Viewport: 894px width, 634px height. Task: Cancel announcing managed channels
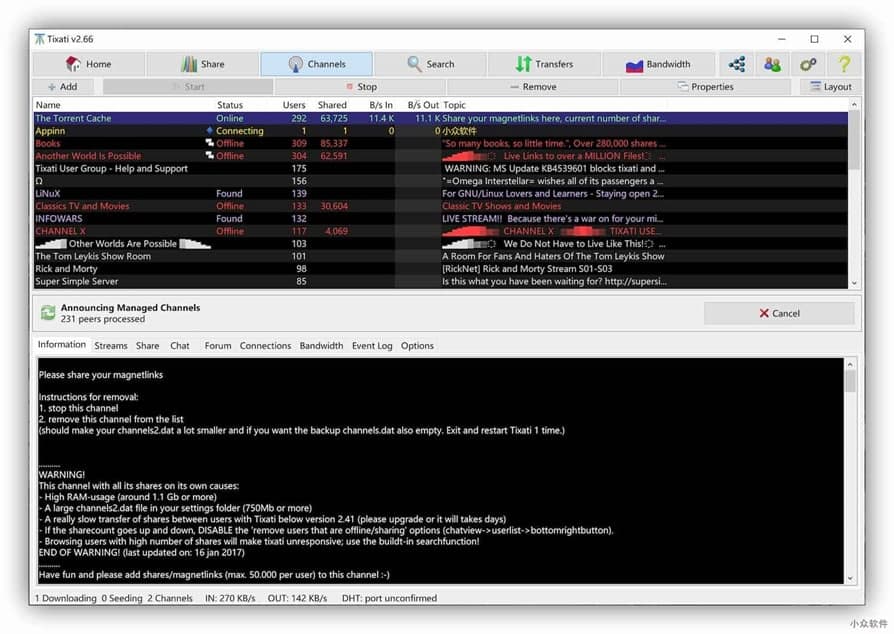tap(779, 313)
